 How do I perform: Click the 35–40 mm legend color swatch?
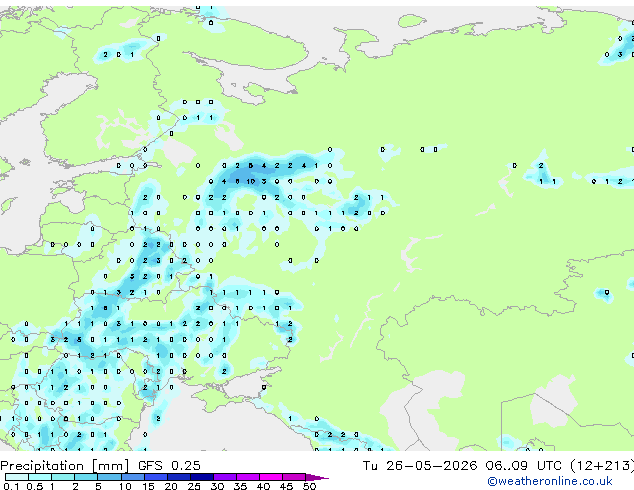(x=247, y=477)
